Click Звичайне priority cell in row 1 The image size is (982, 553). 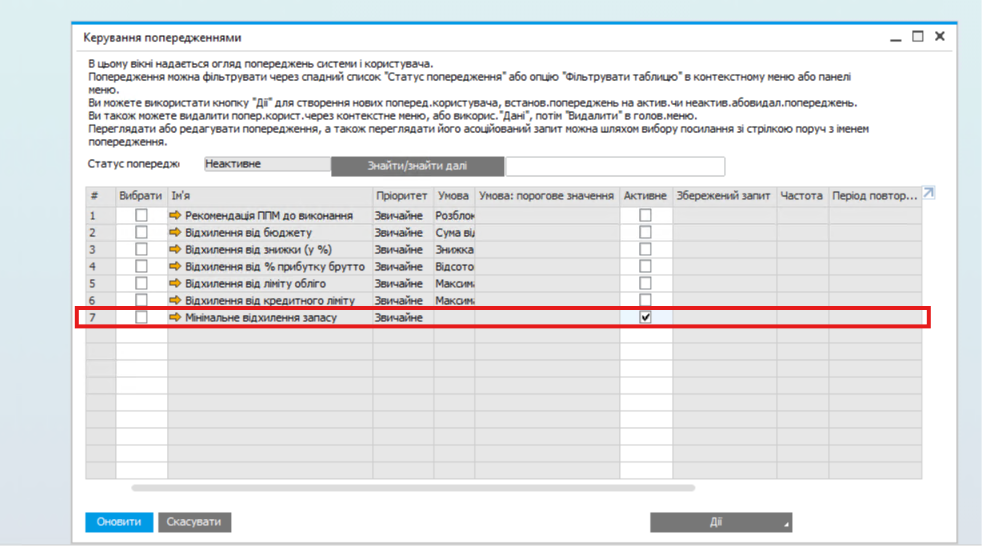[x=403, y=215]
